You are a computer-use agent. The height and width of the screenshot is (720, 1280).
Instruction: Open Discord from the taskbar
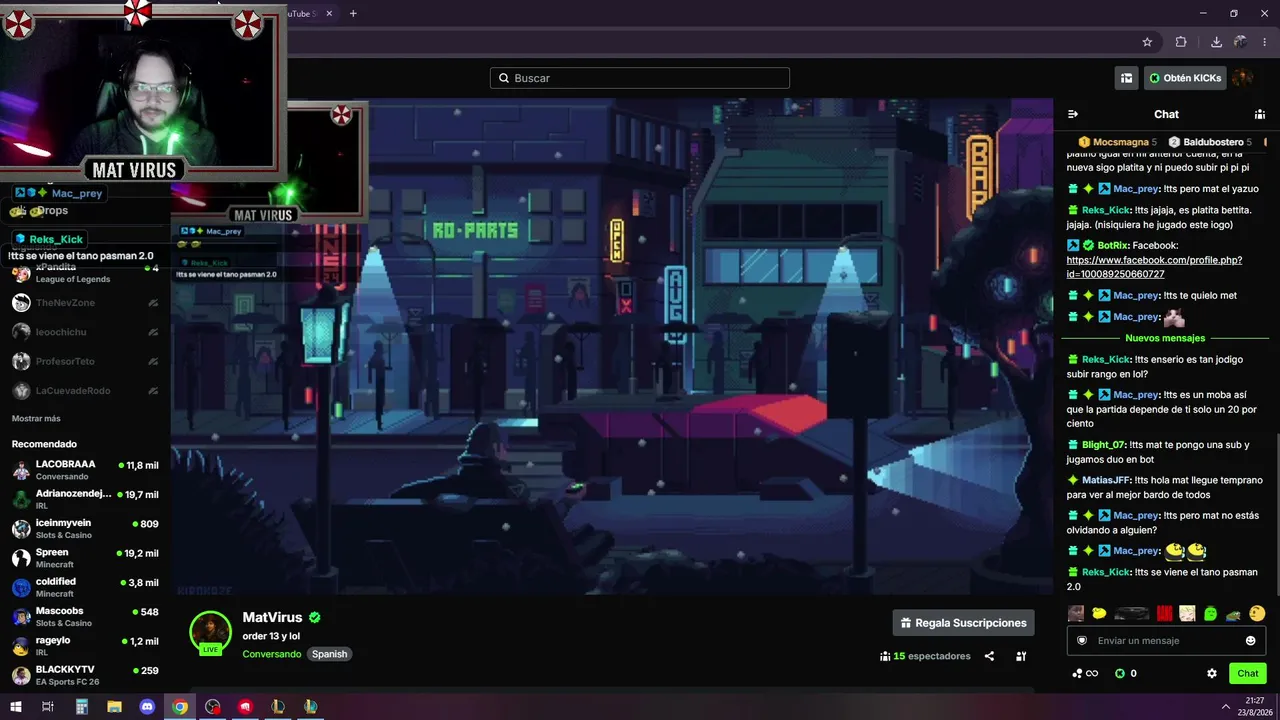click(x=147, y=707)
